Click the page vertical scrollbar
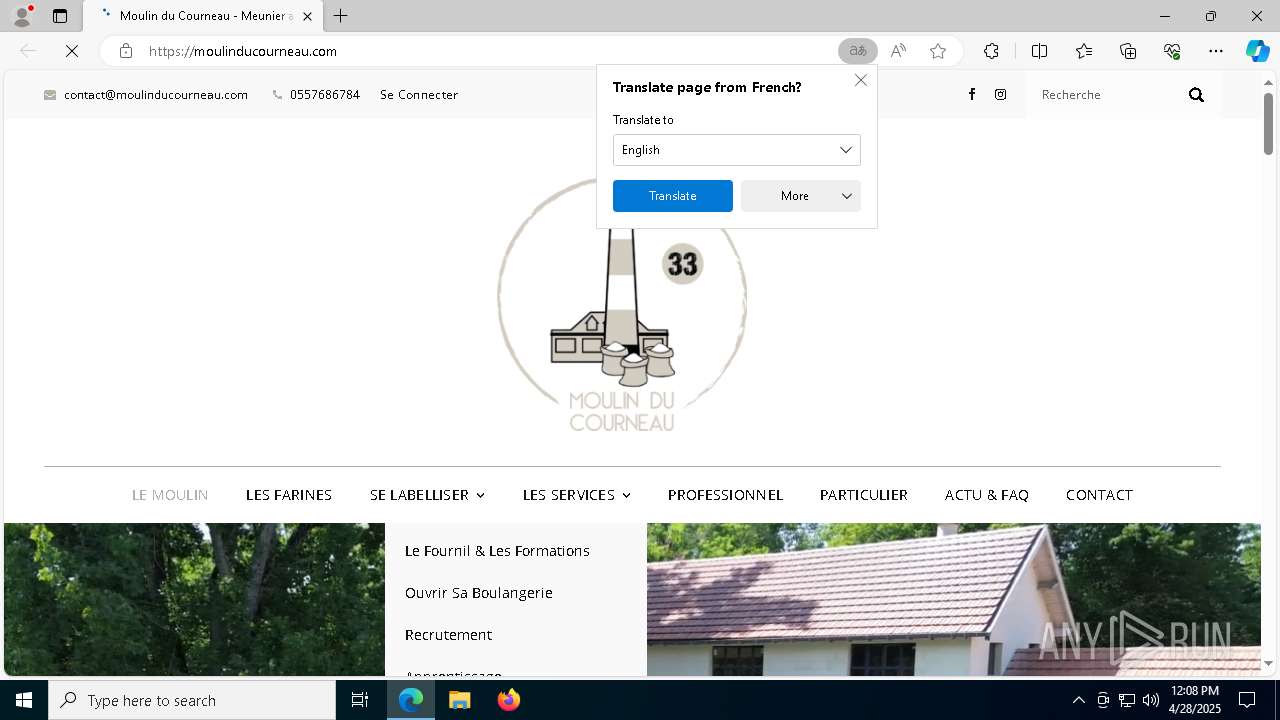 click(x=1268, y=124)
